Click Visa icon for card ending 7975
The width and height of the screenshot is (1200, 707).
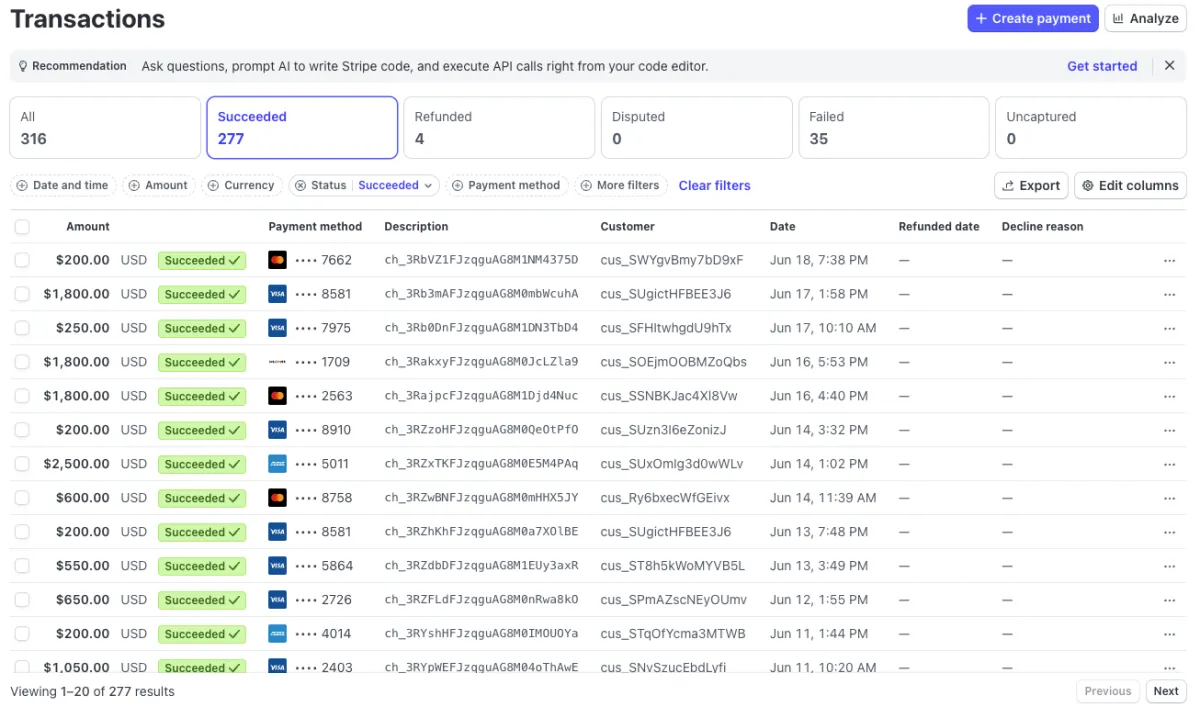coord(278,328)
